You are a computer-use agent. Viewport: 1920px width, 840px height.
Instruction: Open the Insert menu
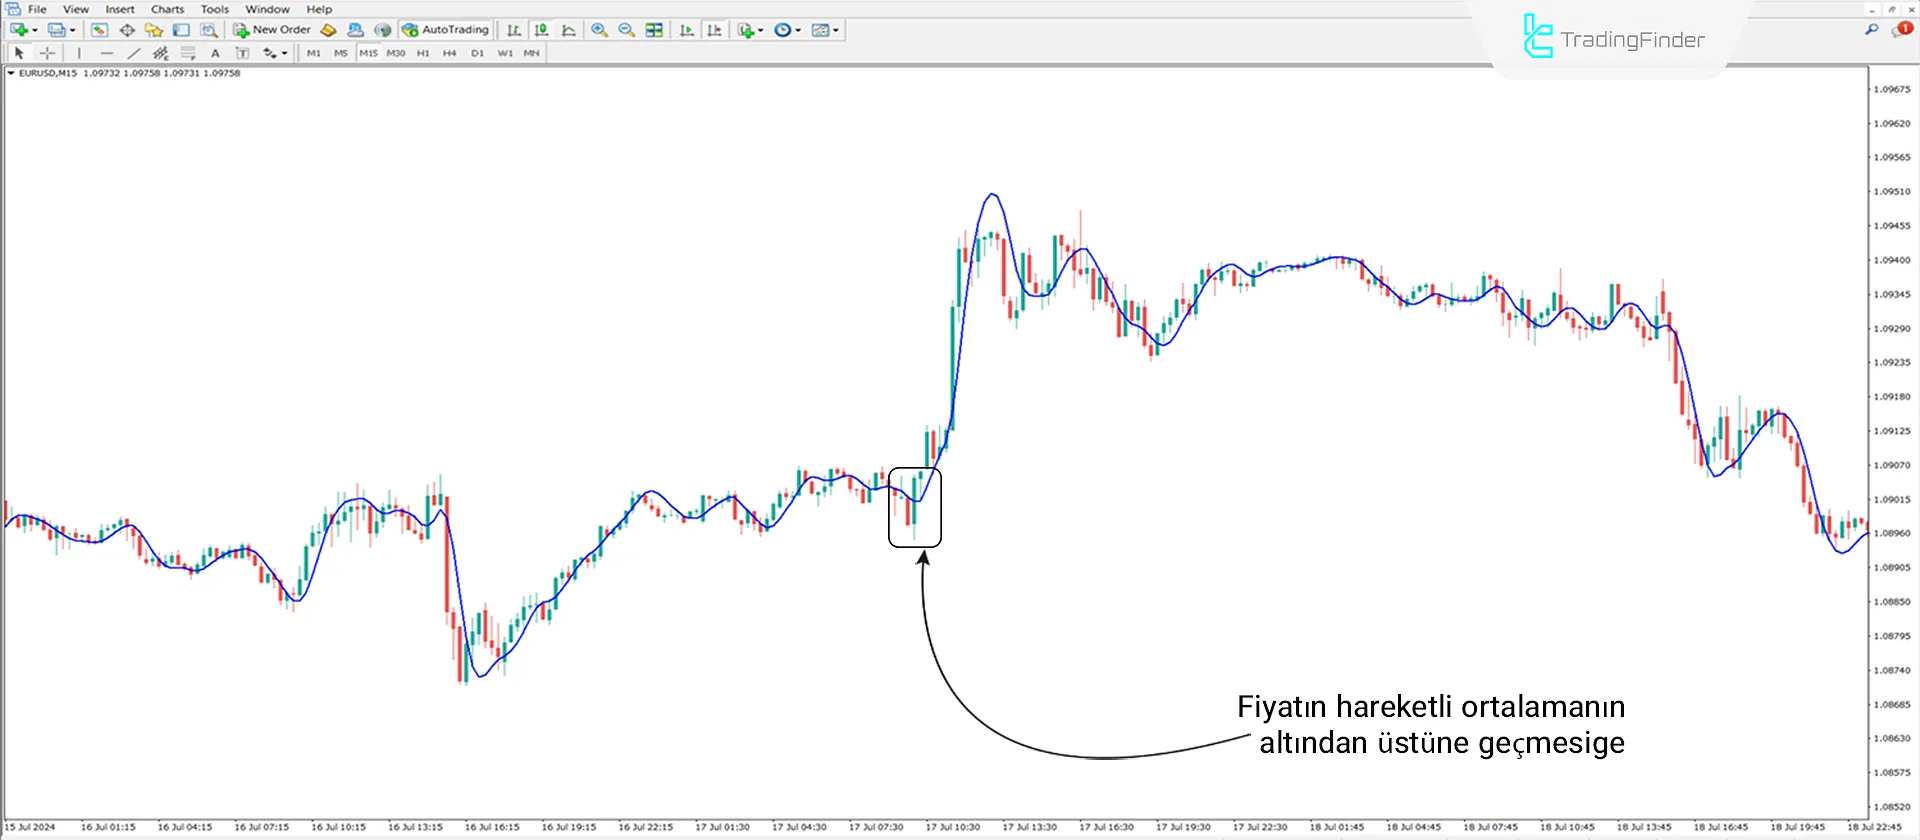tap(119, 9)
